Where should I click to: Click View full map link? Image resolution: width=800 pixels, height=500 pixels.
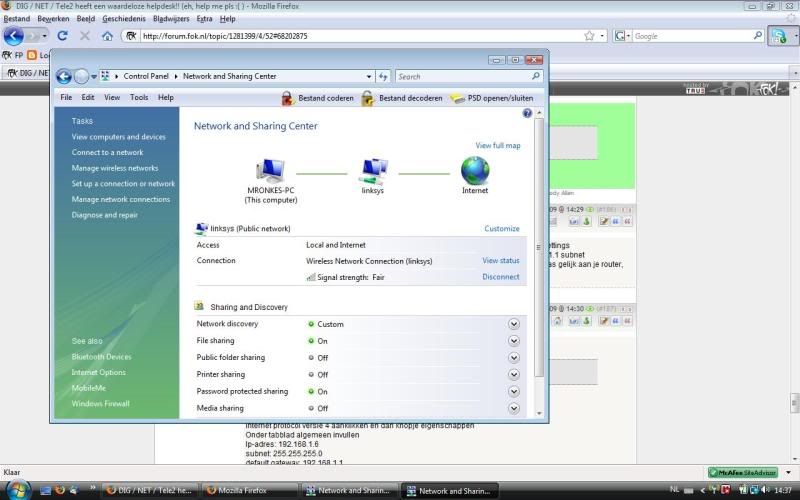click(x=498, y=145)
